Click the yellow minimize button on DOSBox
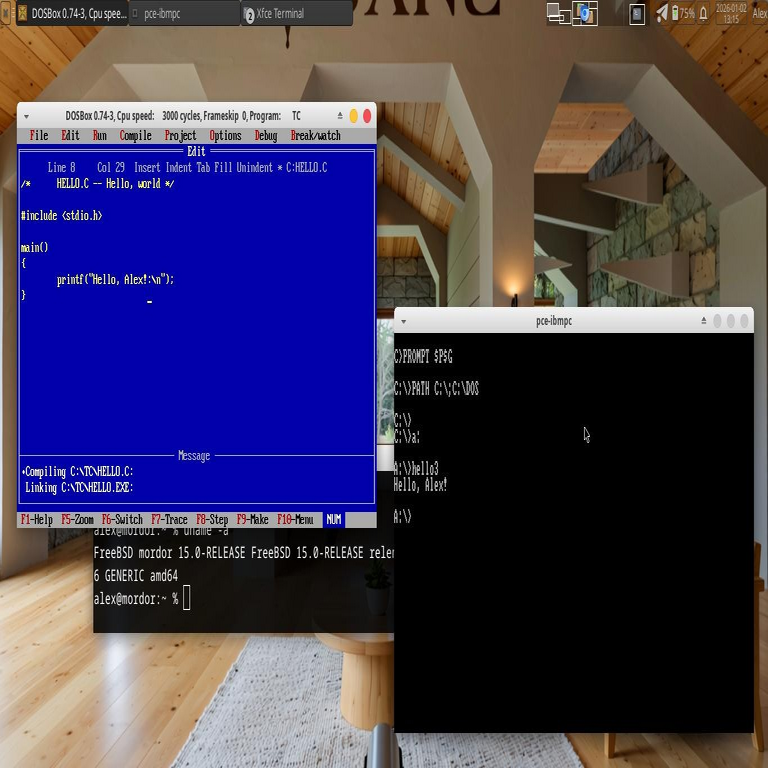The height and width of the screenshot is (768, 768). click(x=353, y=116)
